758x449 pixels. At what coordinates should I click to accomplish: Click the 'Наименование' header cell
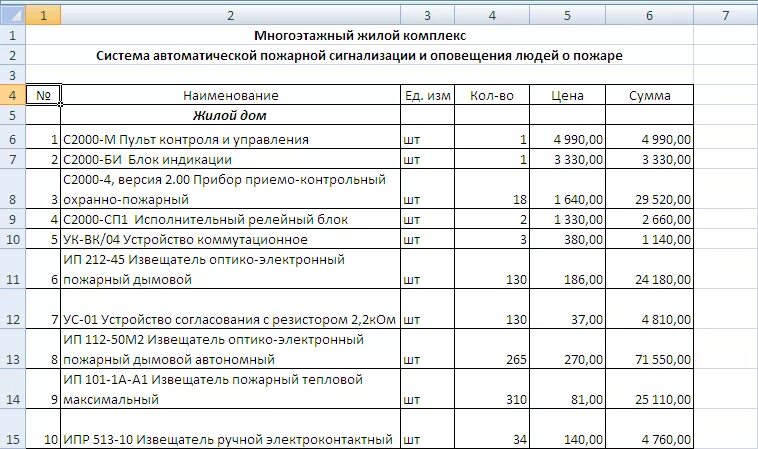coord(231,95)
